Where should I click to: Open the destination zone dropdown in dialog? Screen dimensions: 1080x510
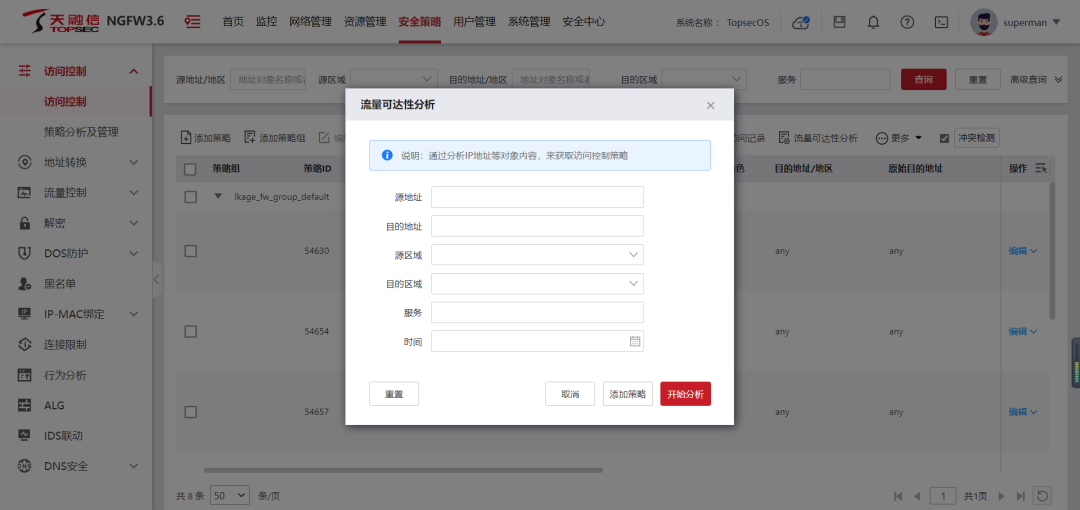pos(537,284)
